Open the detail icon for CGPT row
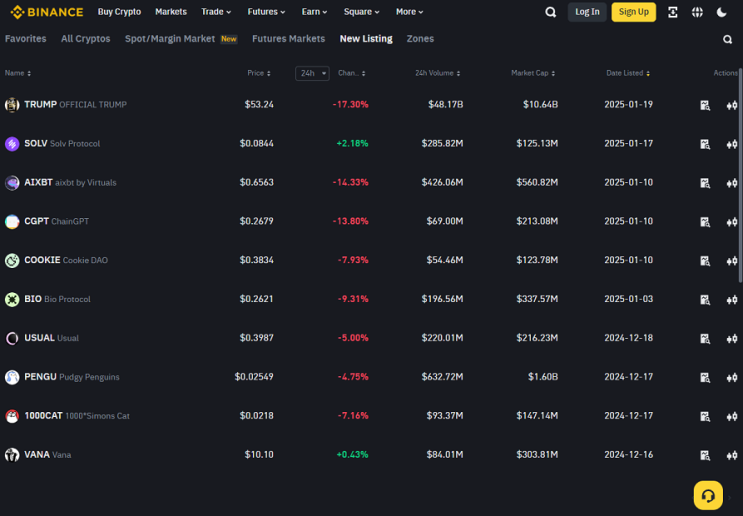 (705, 222)
